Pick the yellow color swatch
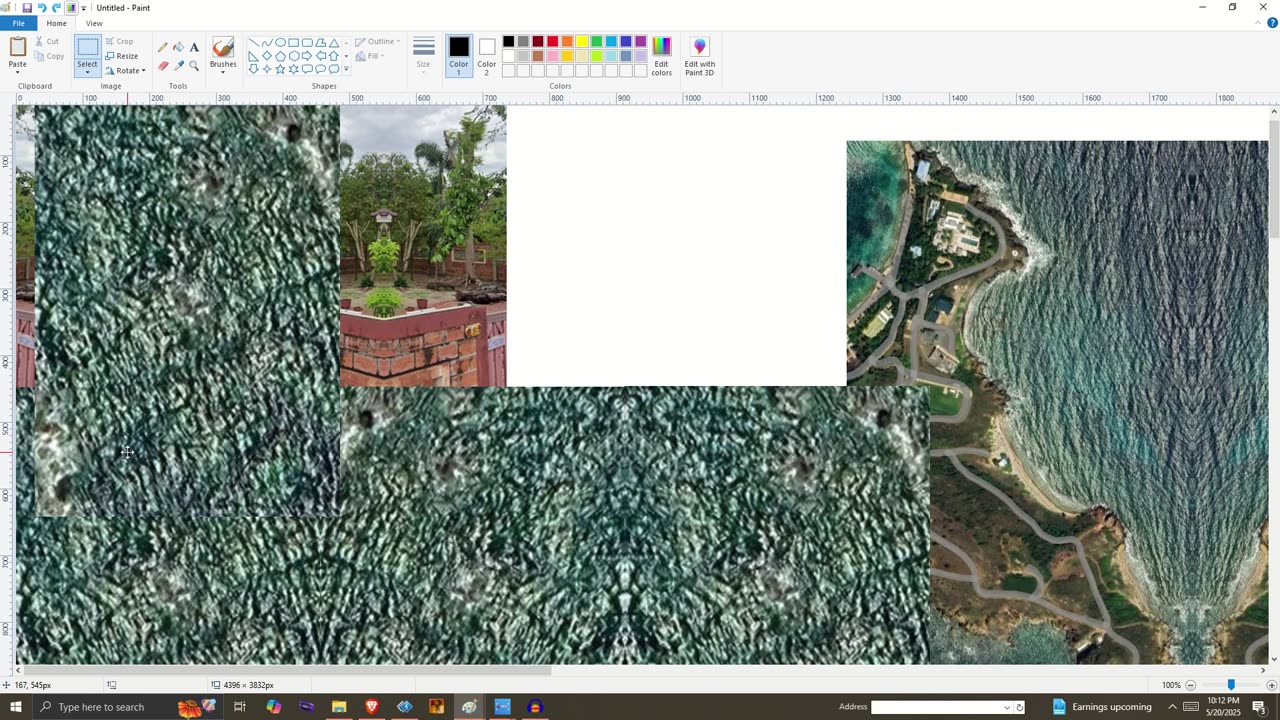This screenshot has width=1280, height=720. click(x=582, y=41)
